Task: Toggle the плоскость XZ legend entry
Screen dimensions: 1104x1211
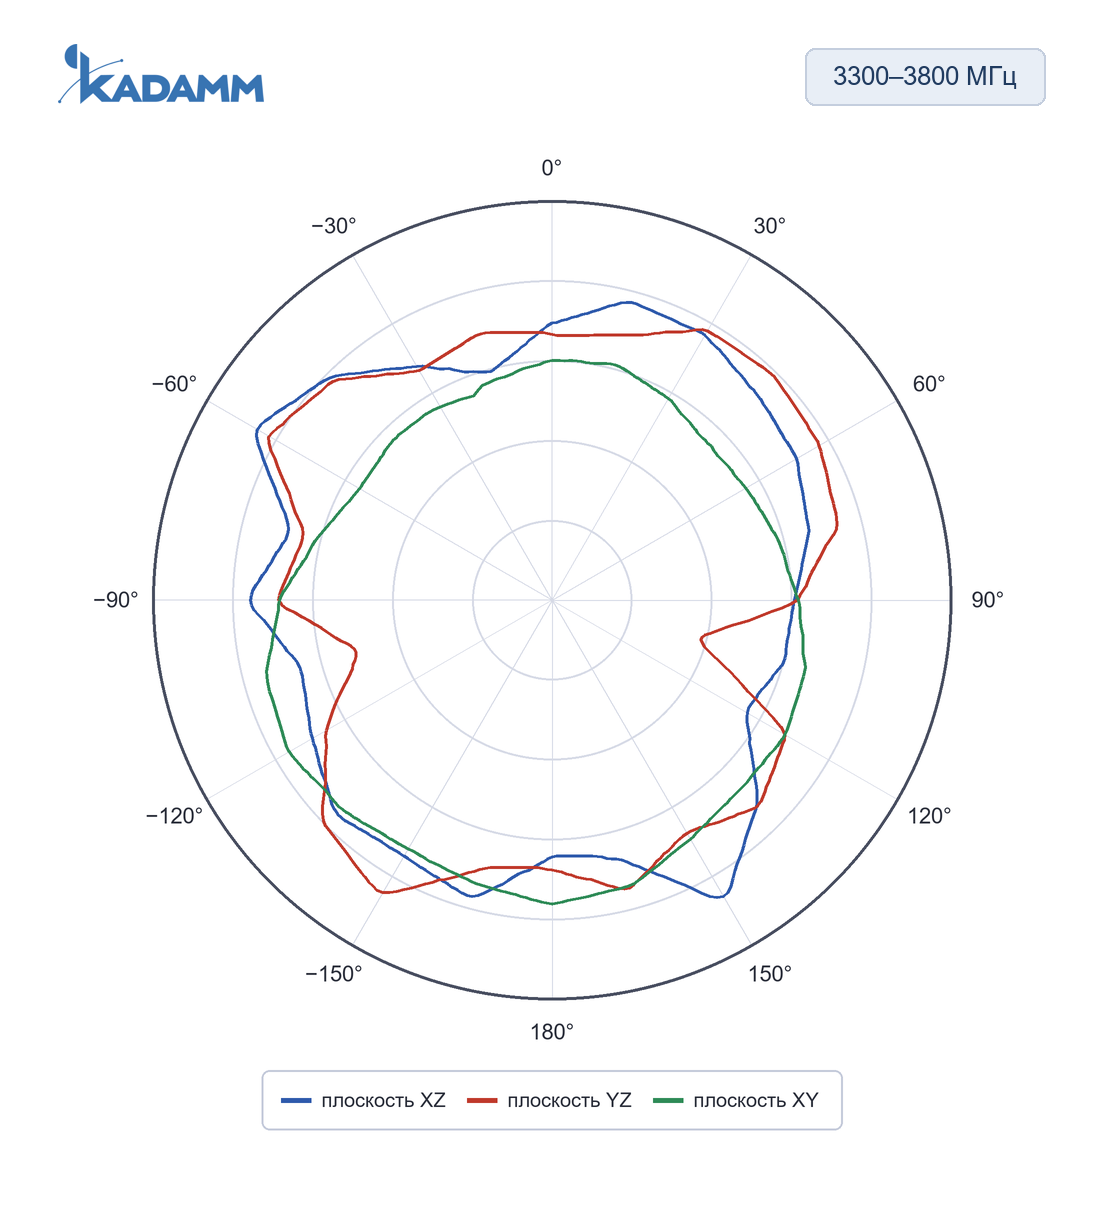Action: coord(364,1100)
